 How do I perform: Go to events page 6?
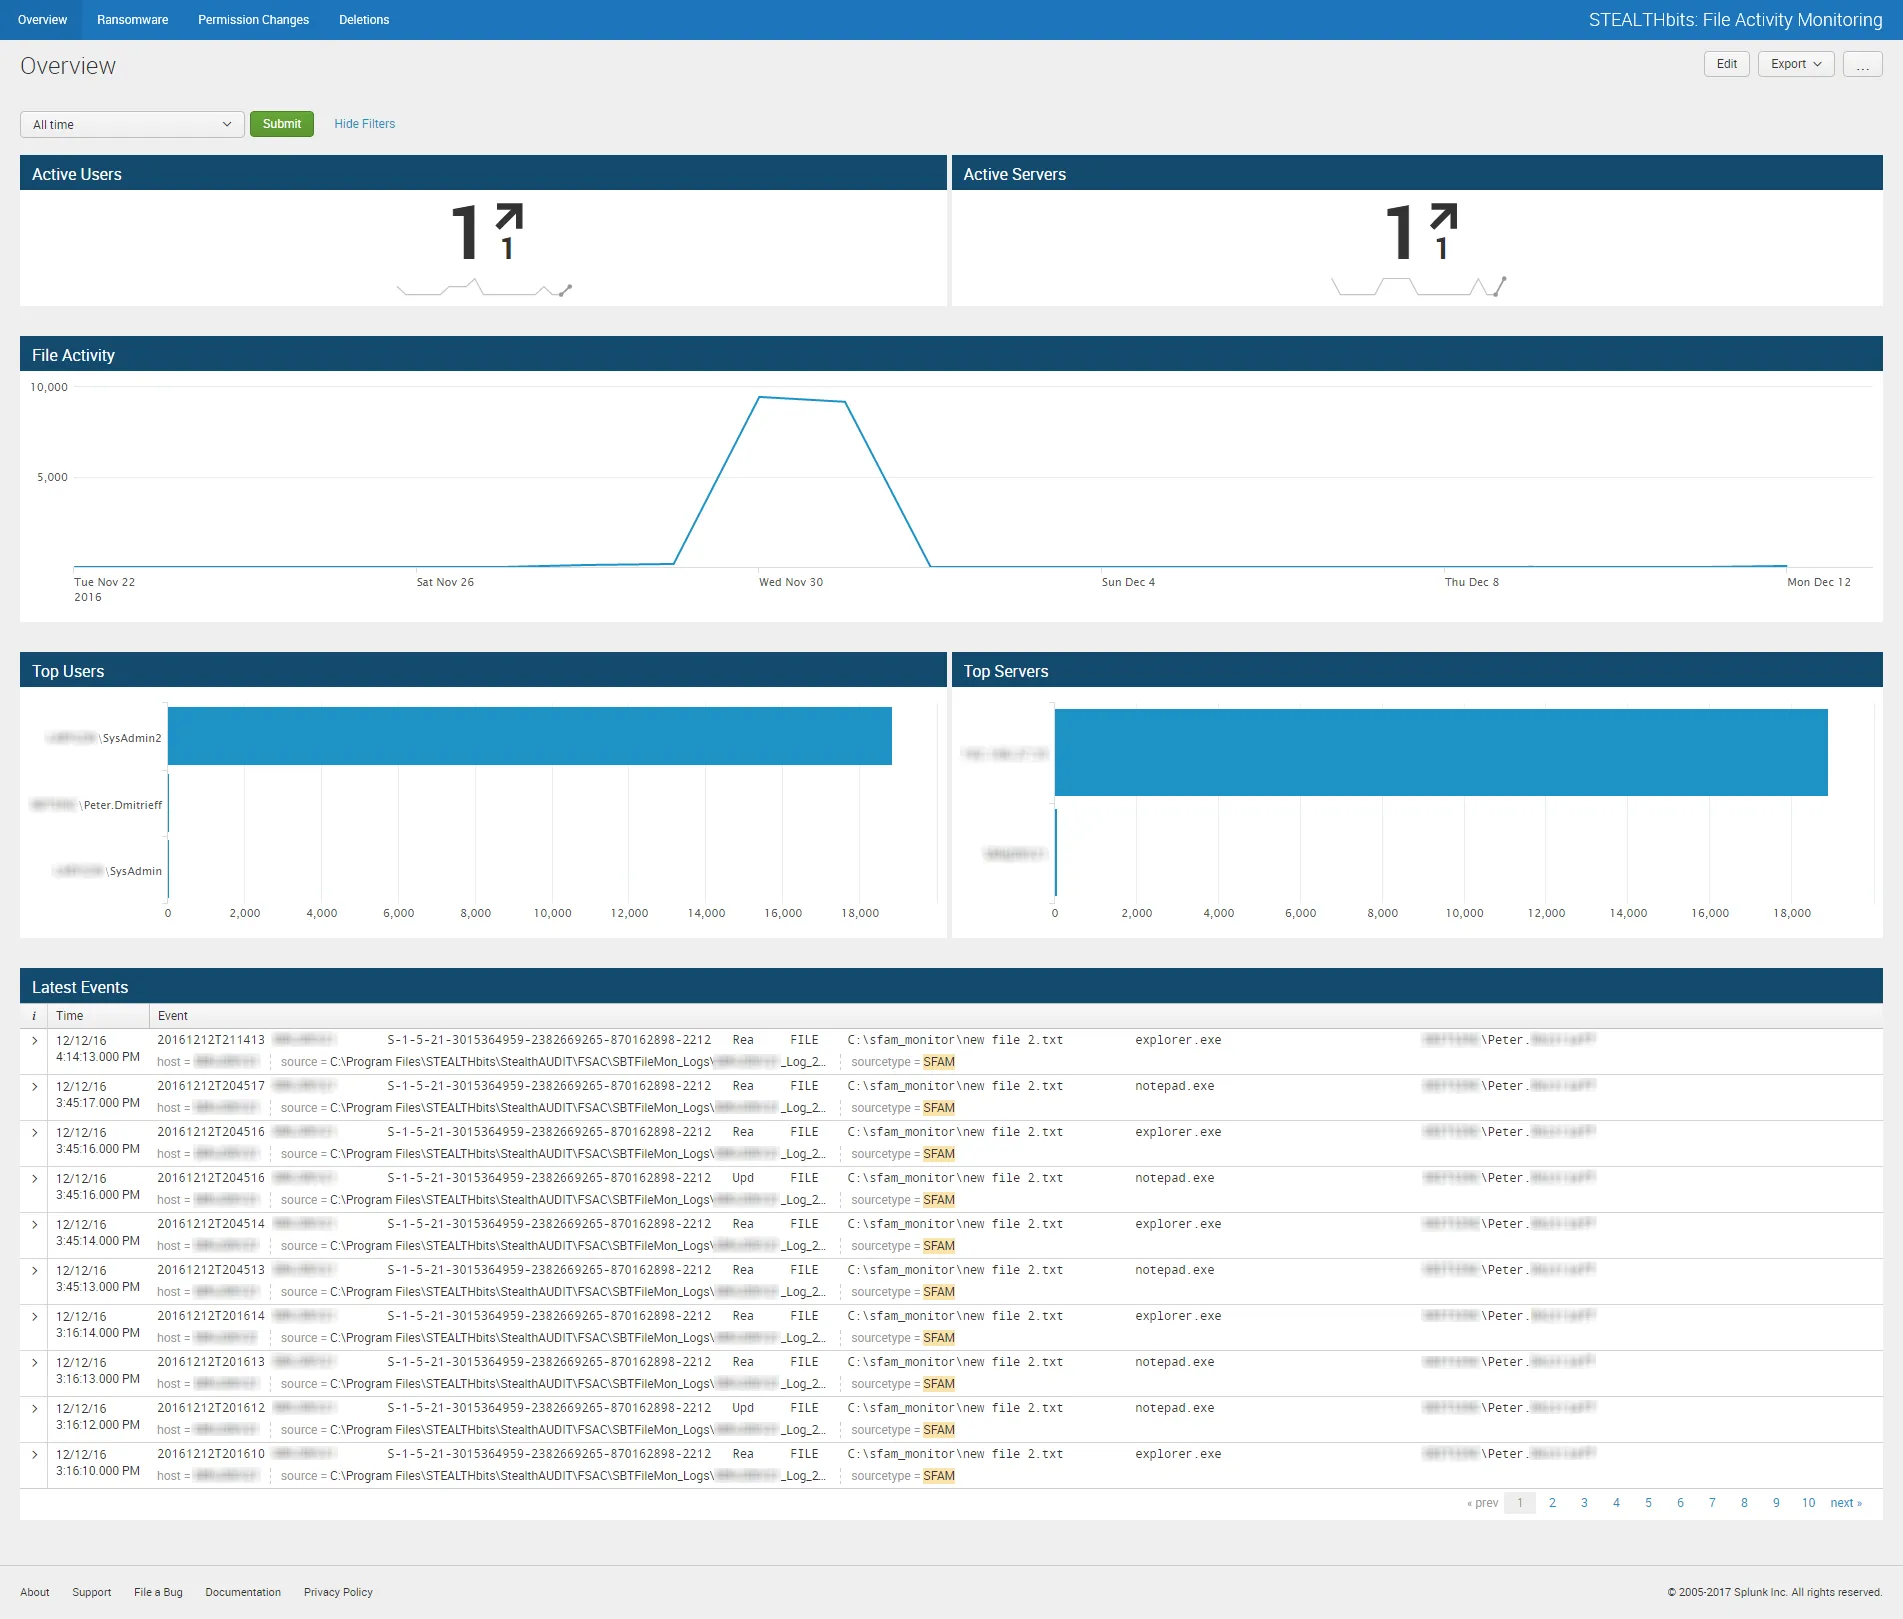pos(1680,1503)
